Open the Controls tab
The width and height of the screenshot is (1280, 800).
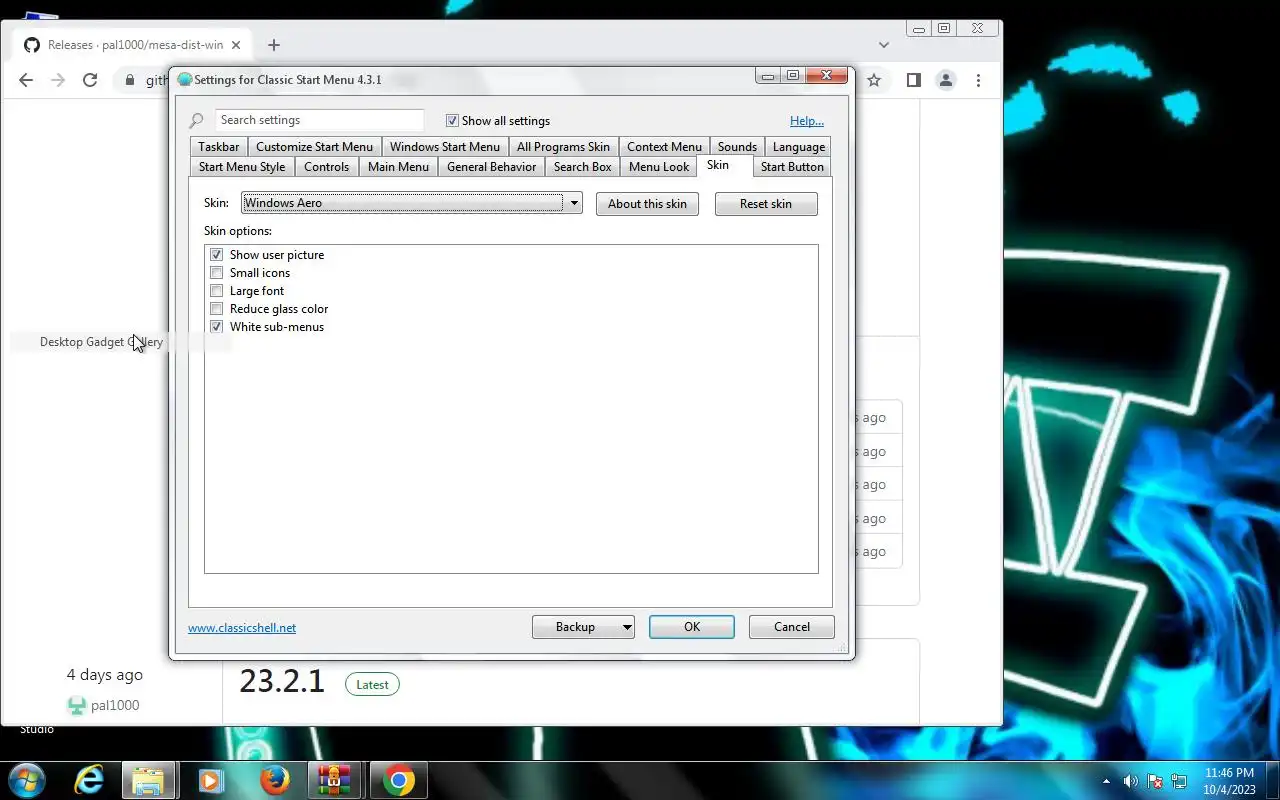pyautogui.click(x=327, y=167)
